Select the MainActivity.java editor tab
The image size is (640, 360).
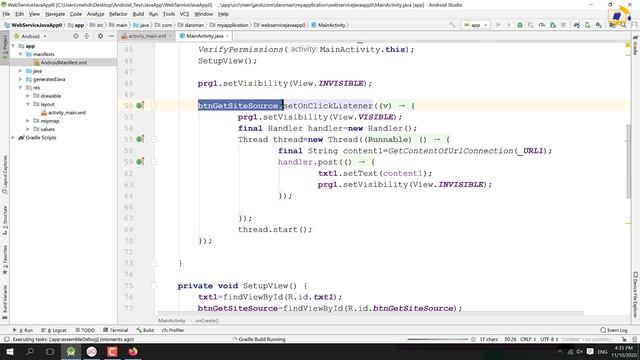tap(204, 36)
